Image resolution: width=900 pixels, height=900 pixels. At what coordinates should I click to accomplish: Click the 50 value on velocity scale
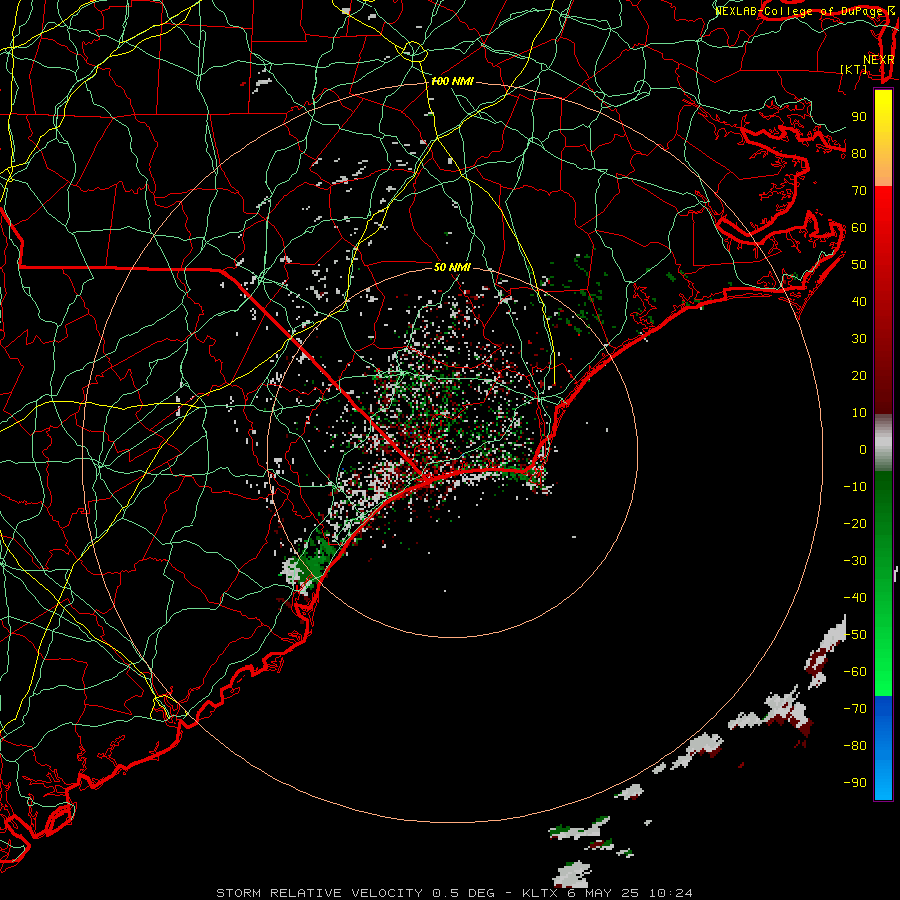pos(859,265)
